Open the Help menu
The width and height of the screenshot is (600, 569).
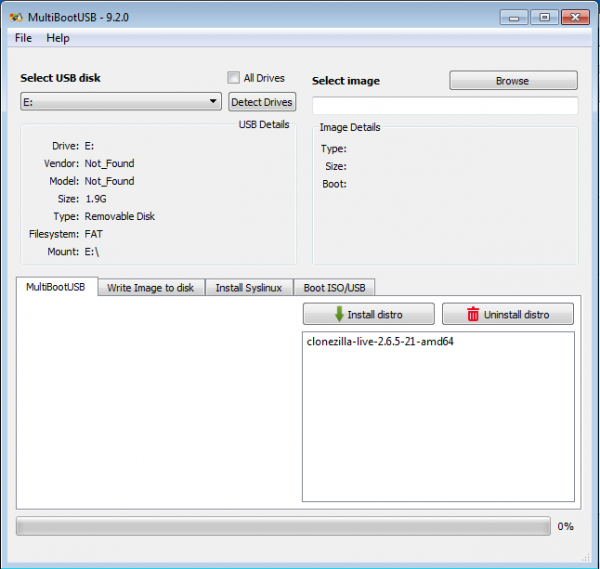click(x=58, y=38)
